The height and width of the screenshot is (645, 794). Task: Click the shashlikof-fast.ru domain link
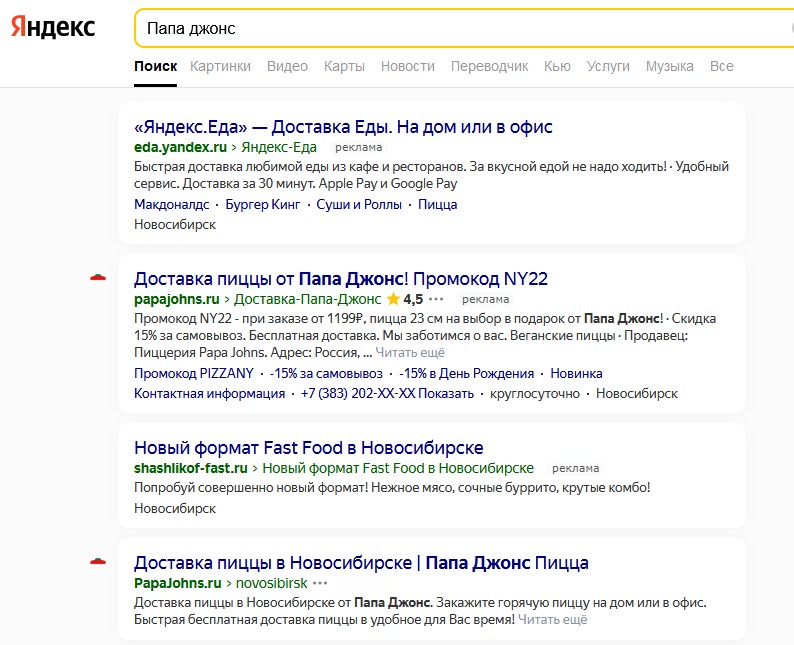click(x=191, y=468)
